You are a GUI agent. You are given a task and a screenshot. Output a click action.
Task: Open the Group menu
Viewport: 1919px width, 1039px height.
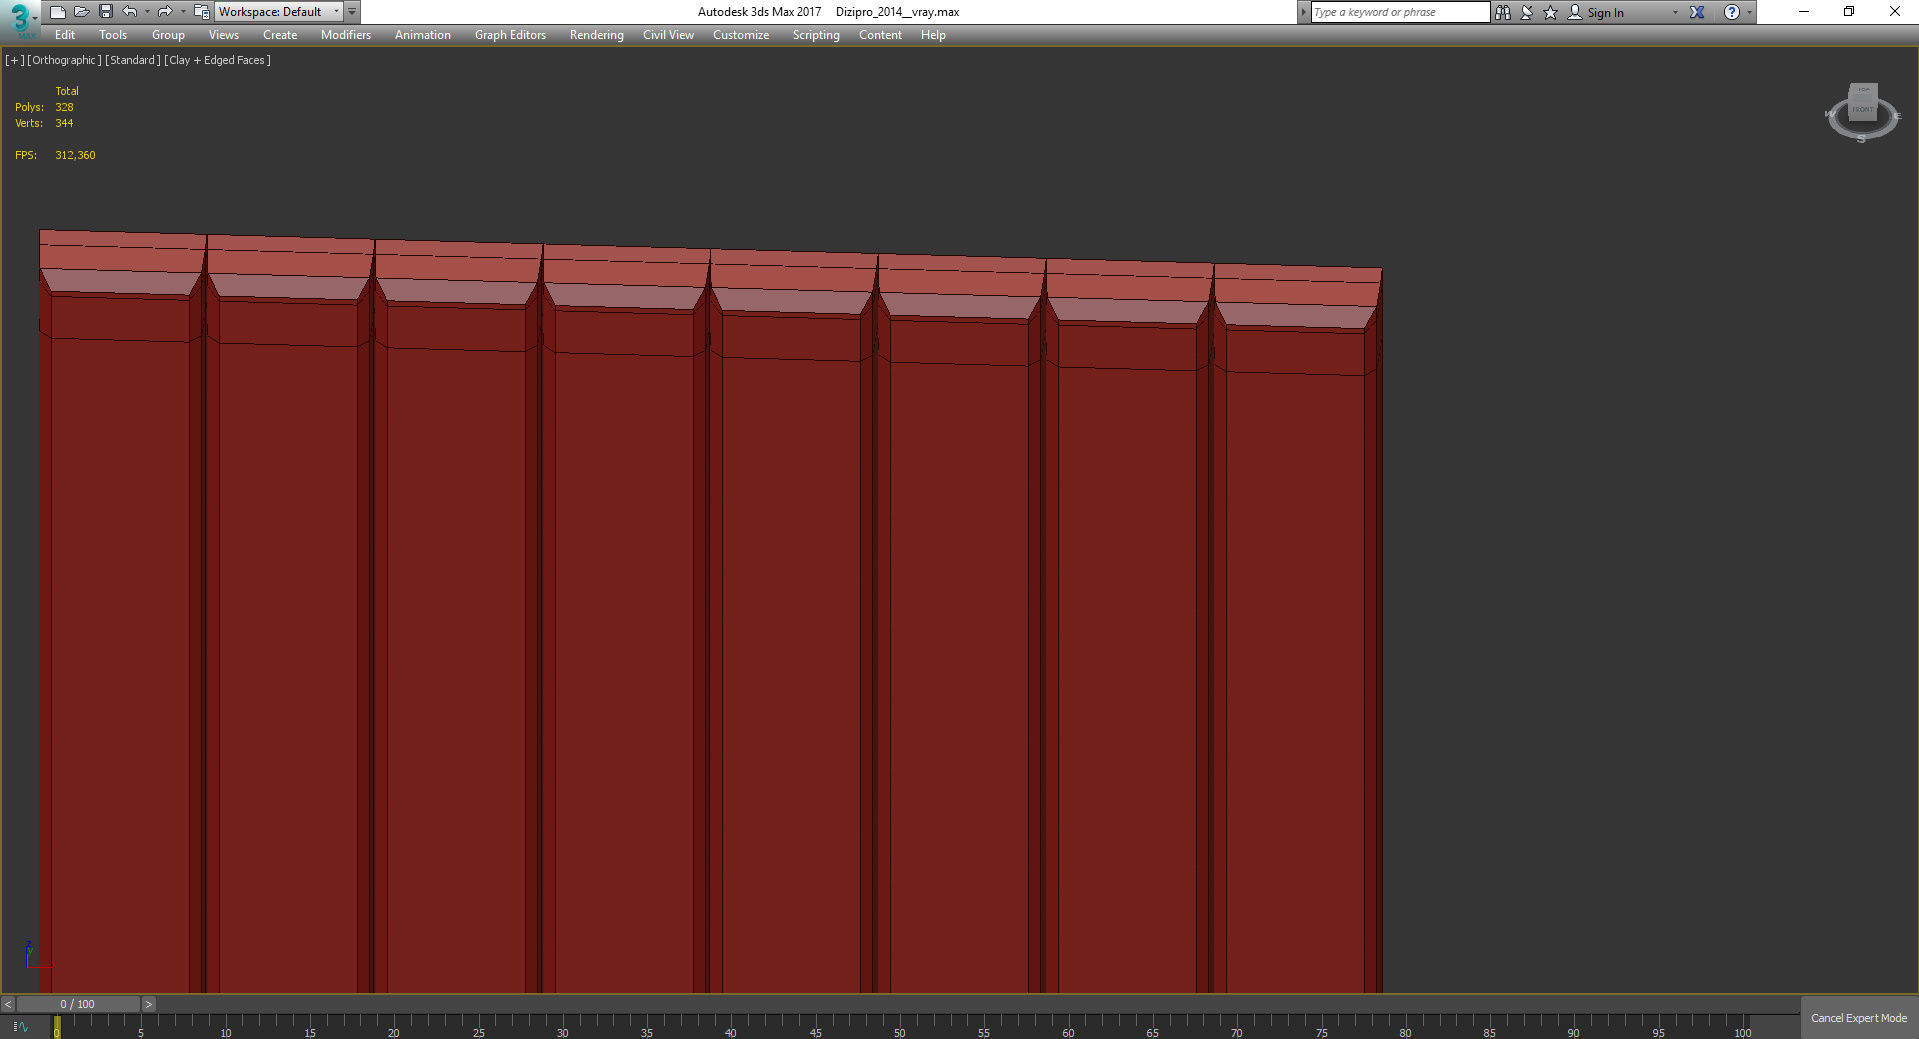pos(168,35)
